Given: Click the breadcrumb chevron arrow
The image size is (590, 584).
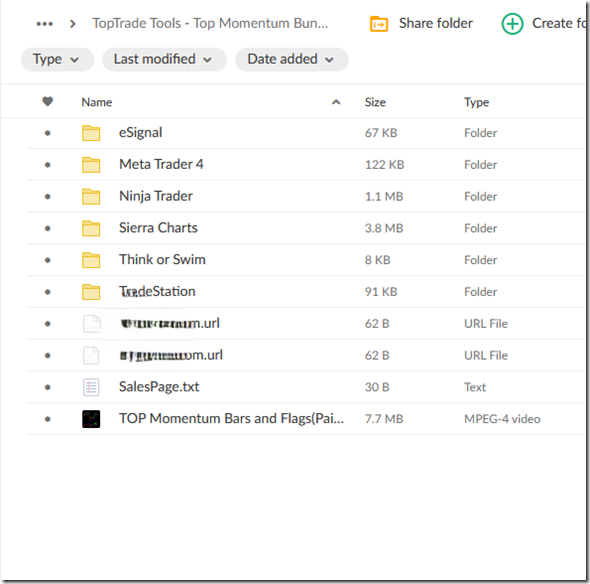Looking at the screenshot, I should pos(73,24).
